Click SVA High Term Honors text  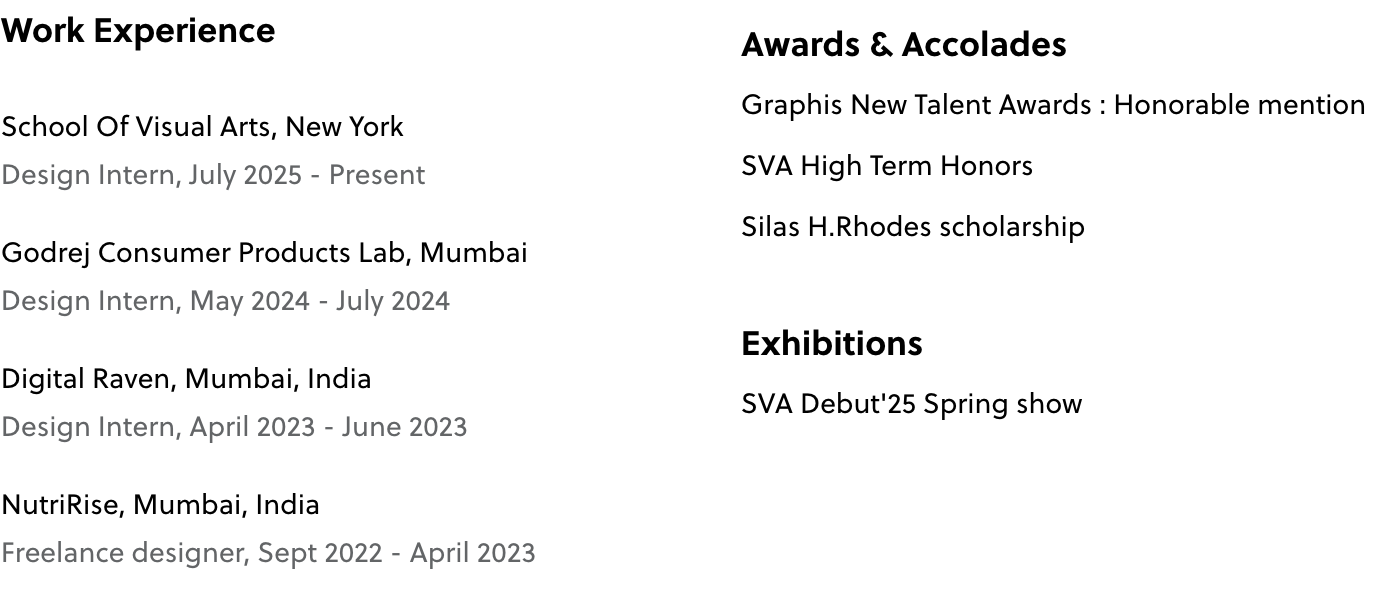886,166
